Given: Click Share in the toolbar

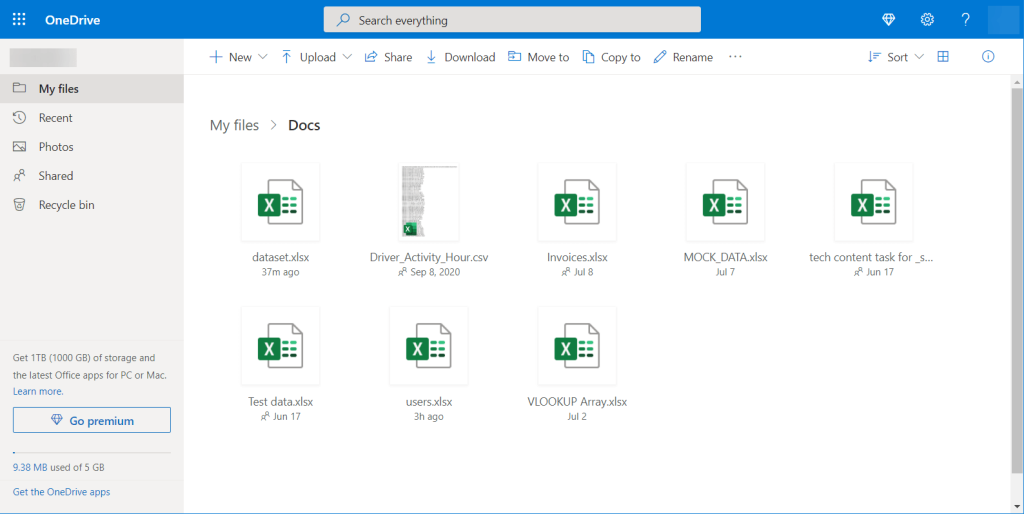Looking at the screenshot, I should coord(388,57).
